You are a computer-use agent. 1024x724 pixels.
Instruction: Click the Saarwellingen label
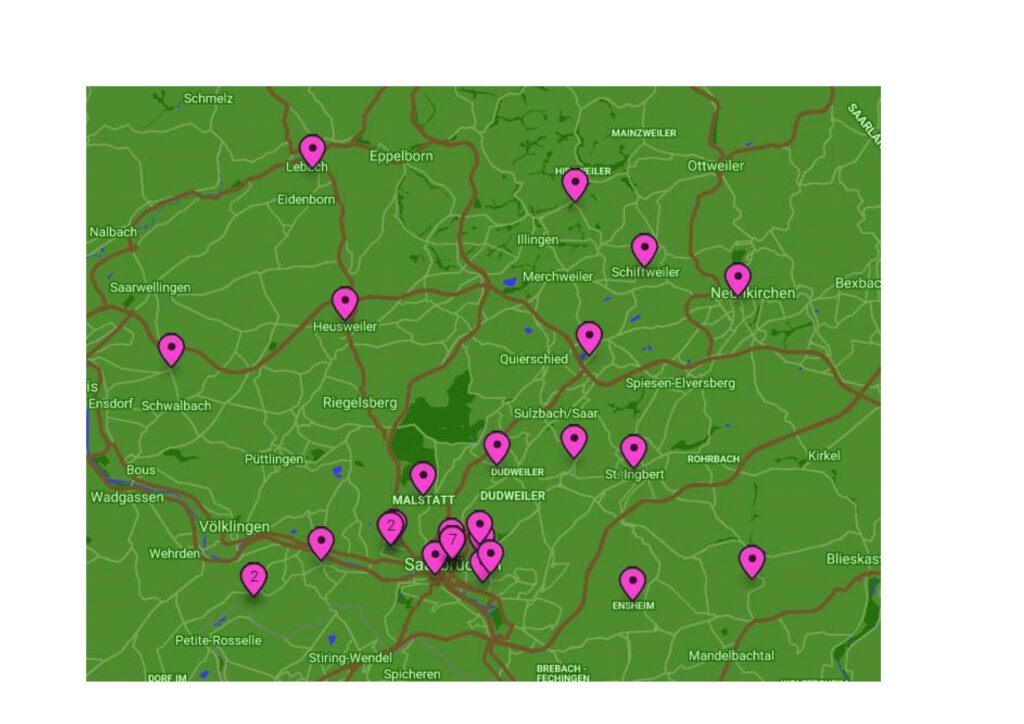(150, 287)
